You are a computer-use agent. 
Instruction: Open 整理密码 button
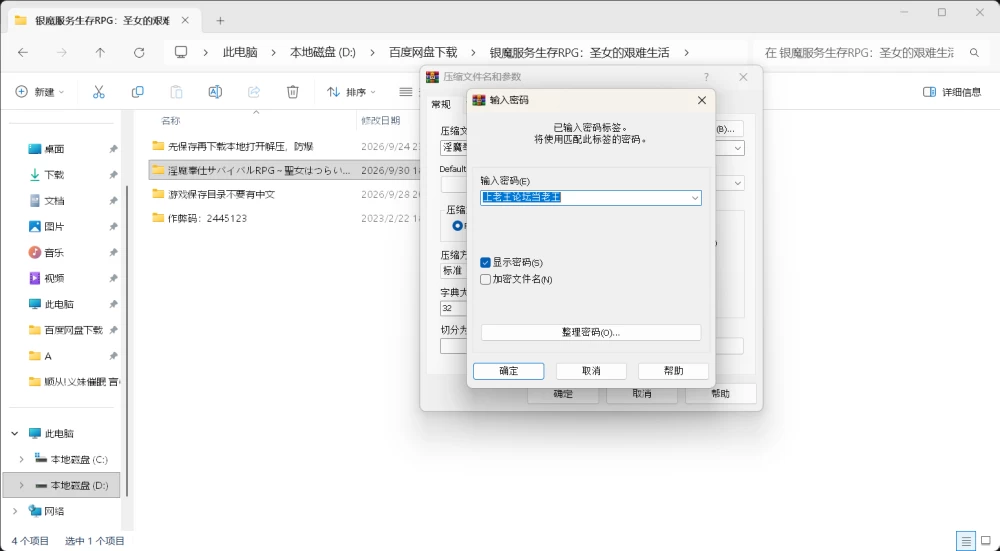point(591,332)
